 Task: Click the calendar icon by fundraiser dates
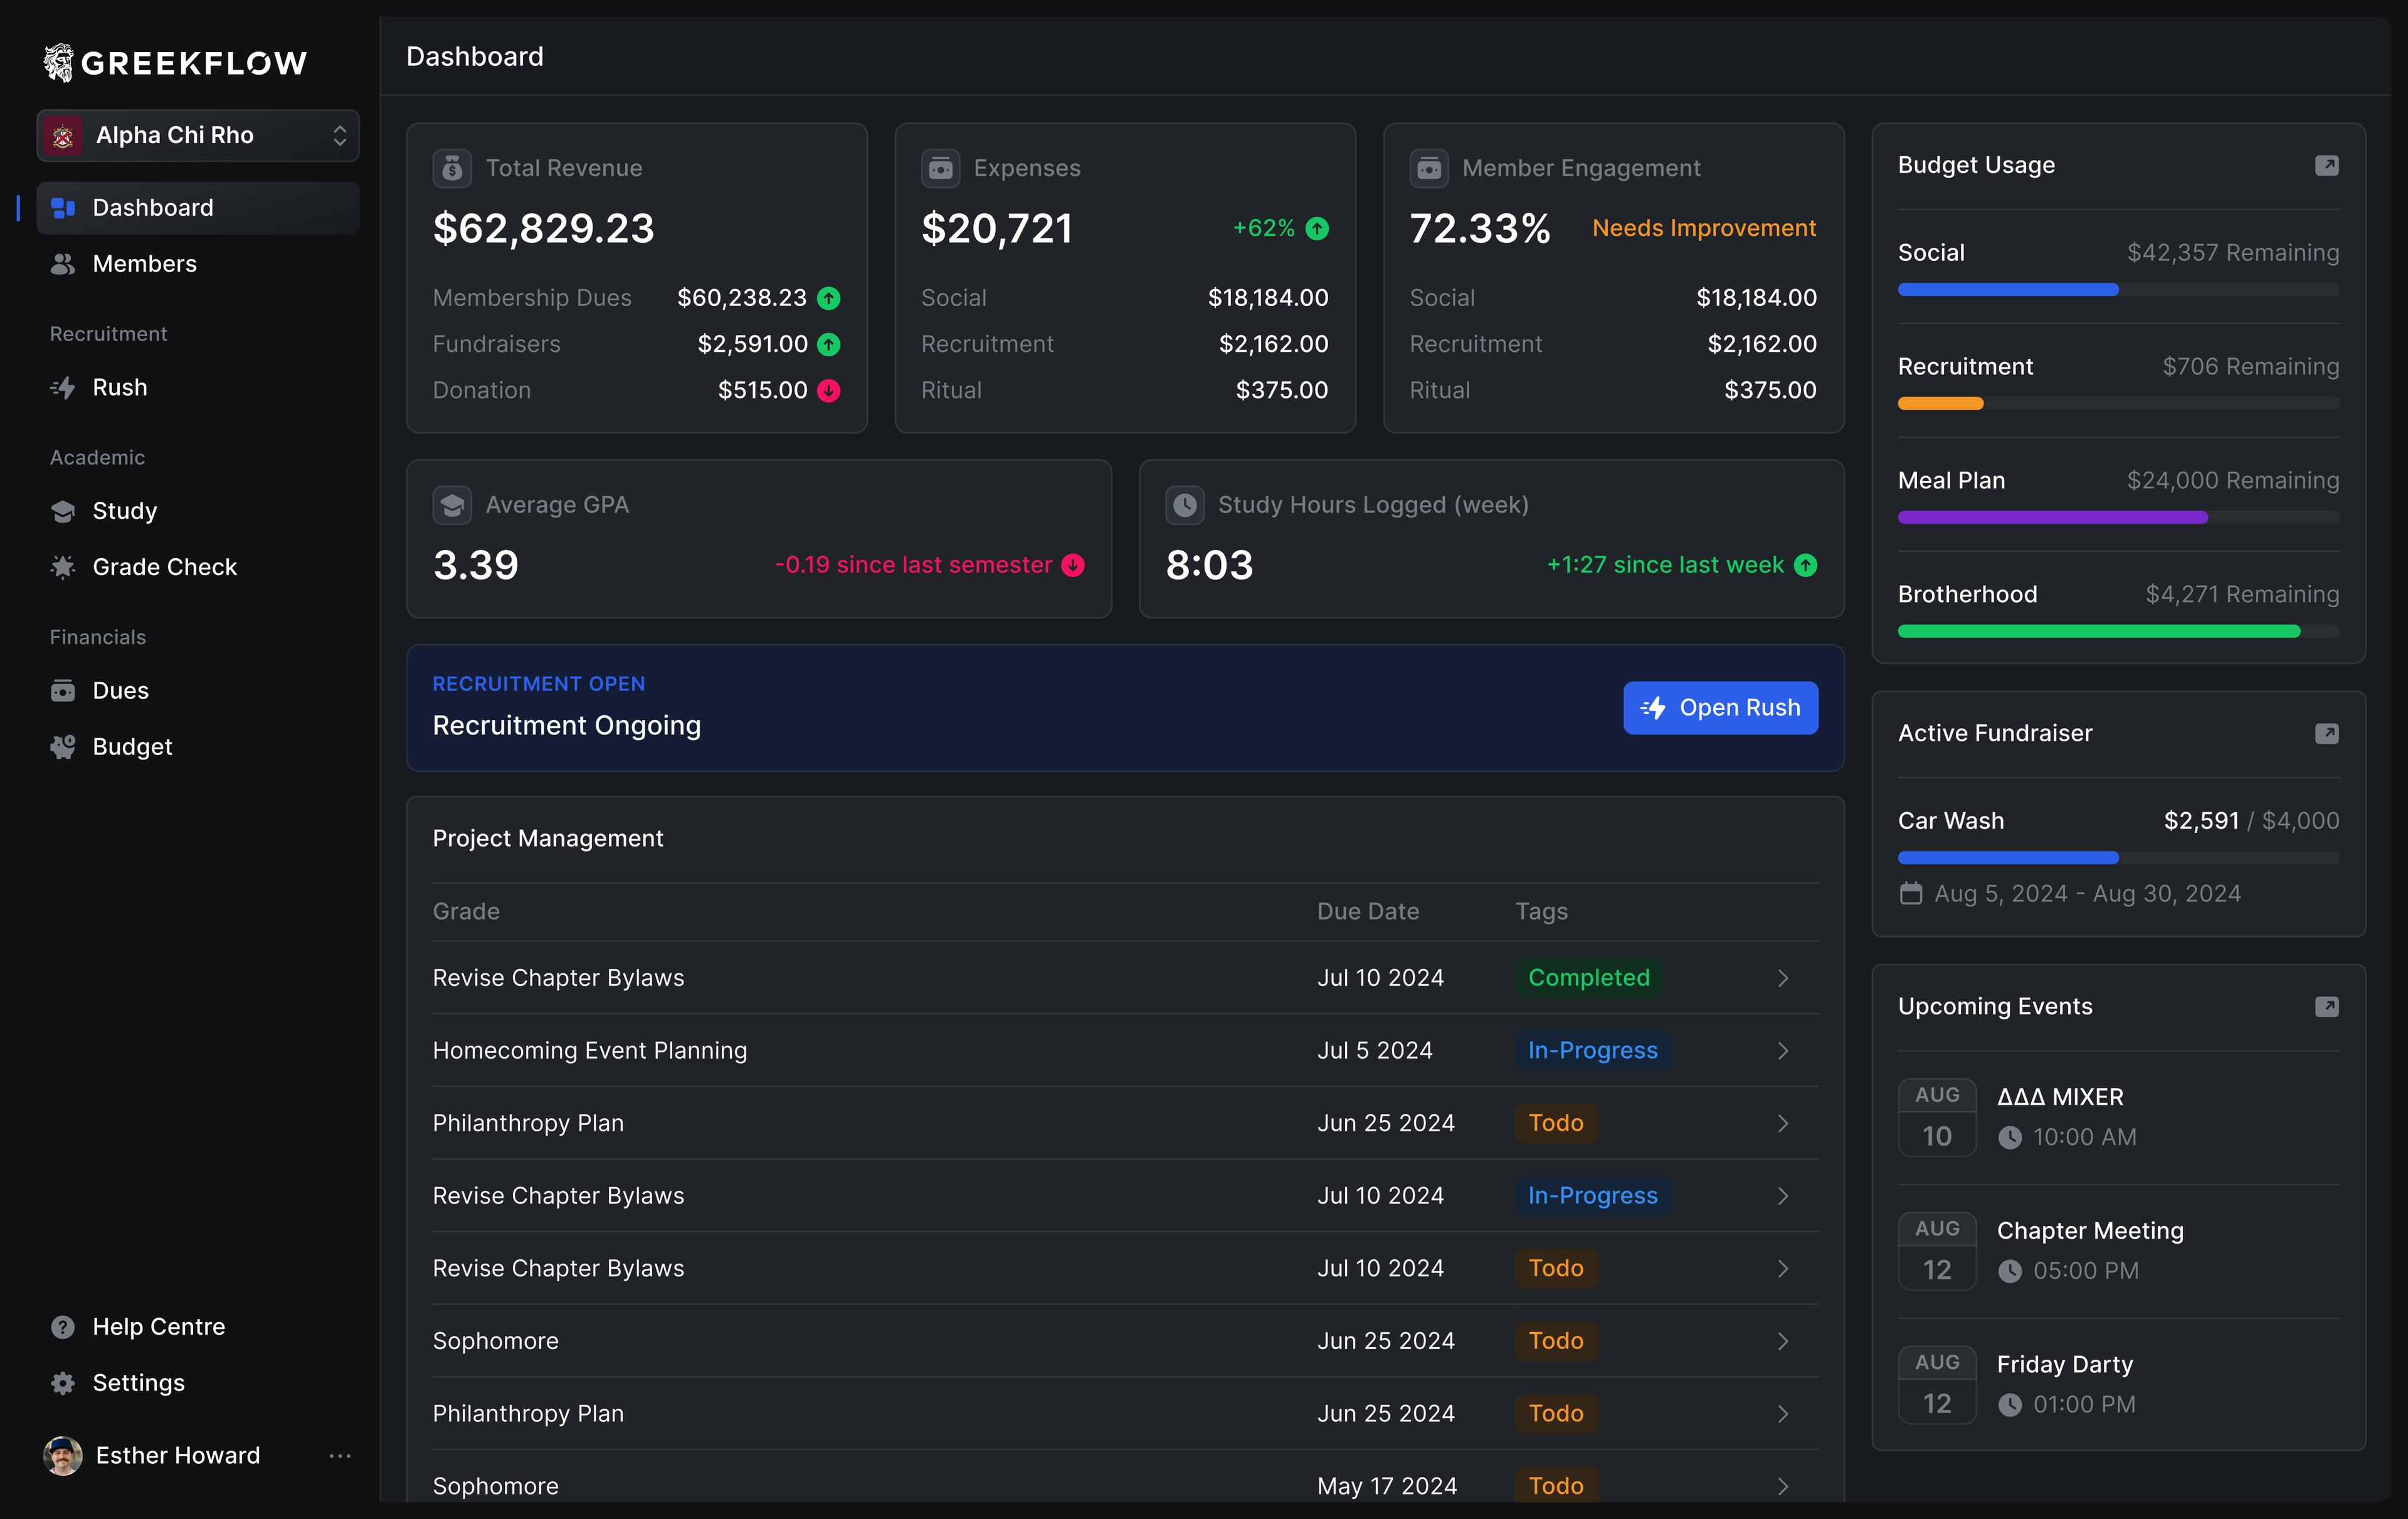coord(1910,894)
